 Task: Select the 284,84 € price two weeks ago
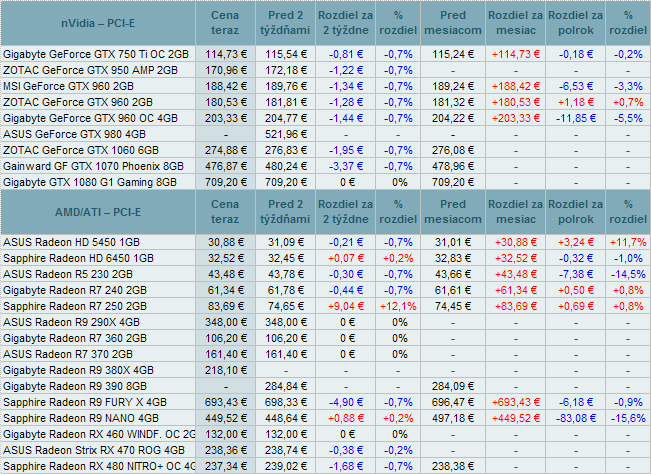(x=286, y=386)
